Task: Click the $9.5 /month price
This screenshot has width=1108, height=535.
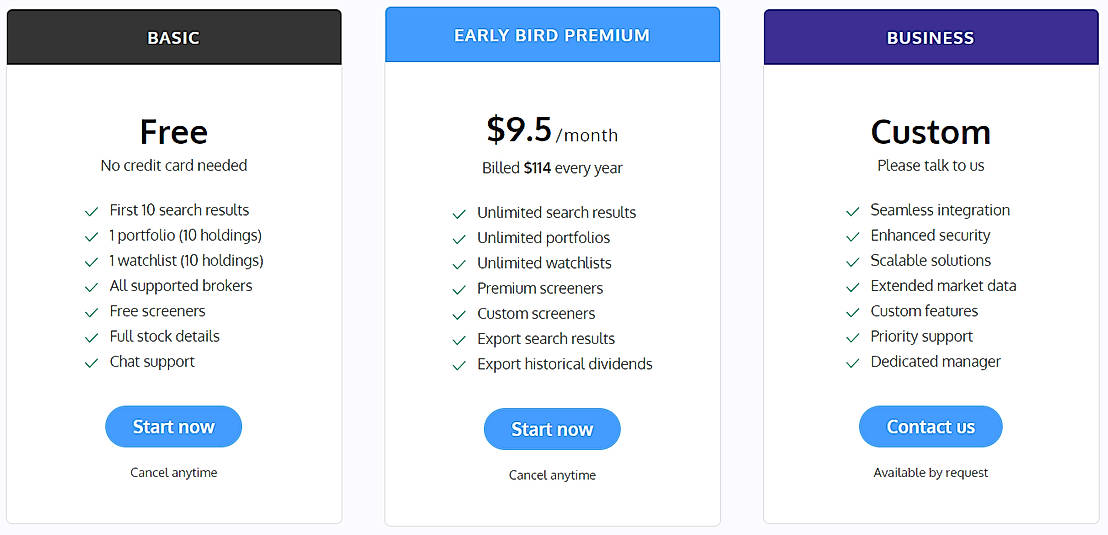Action: pyautogui.click(x=552, y=131)
